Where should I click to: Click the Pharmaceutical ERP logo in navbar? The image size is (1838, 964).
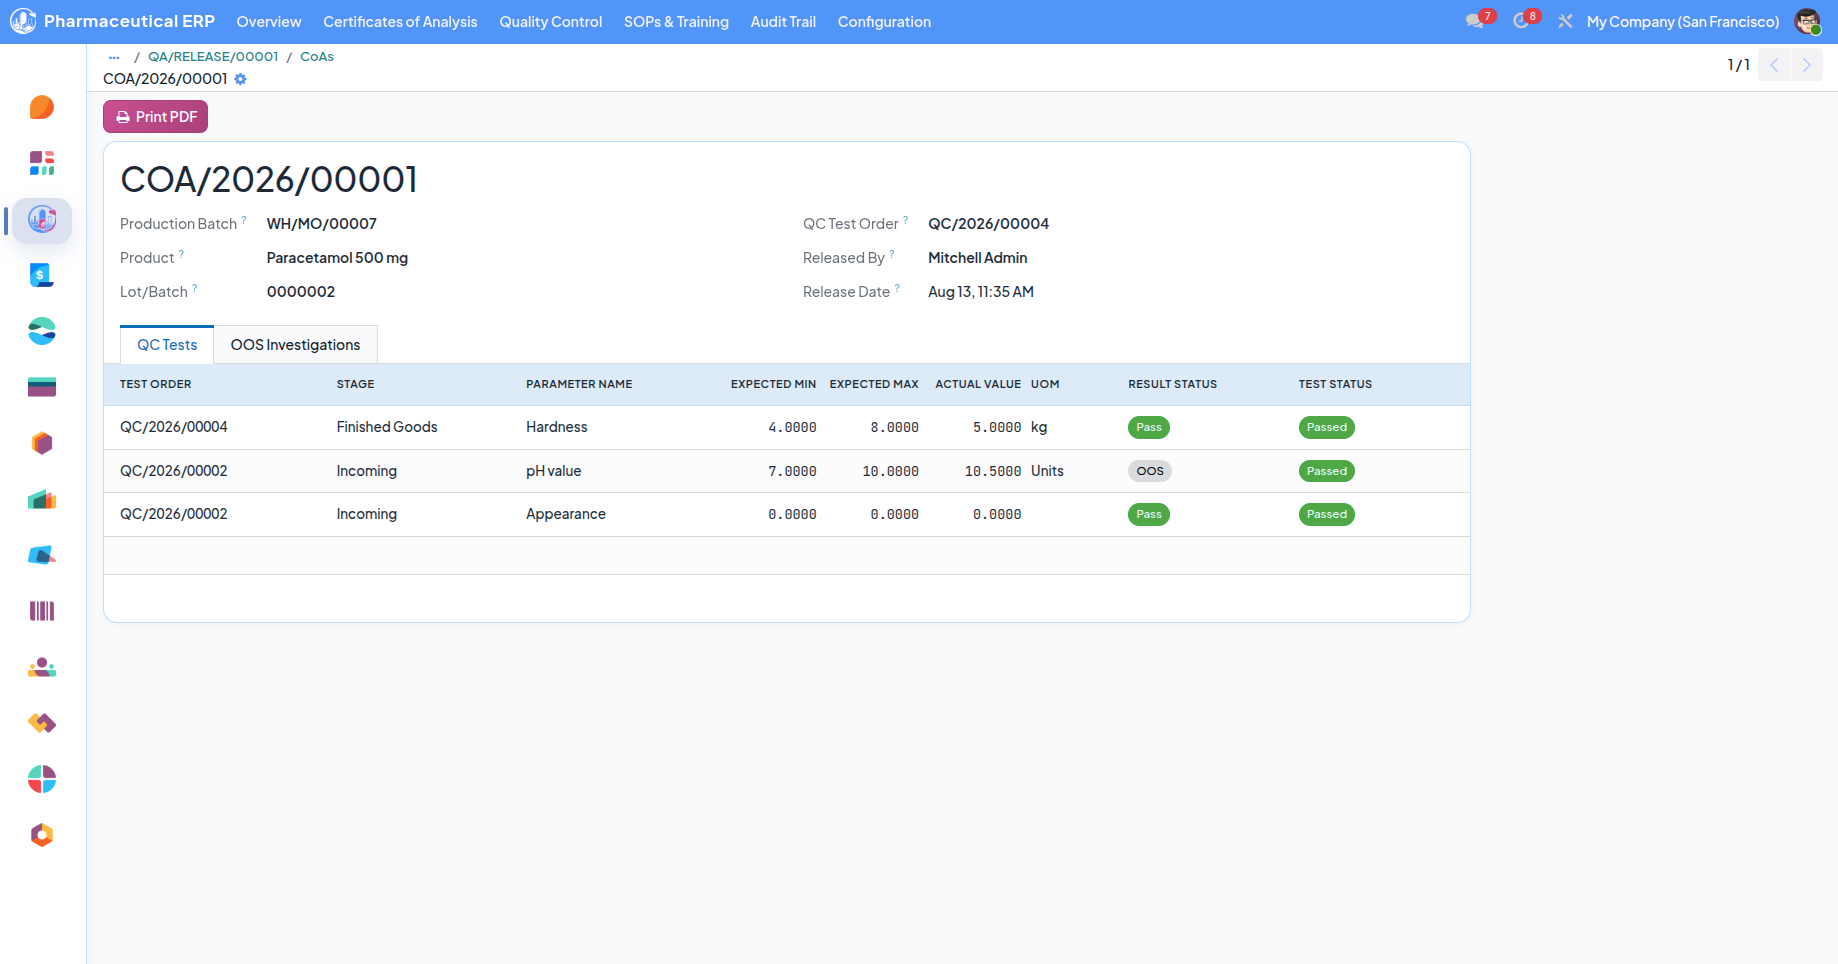click(x=23, y=21)
